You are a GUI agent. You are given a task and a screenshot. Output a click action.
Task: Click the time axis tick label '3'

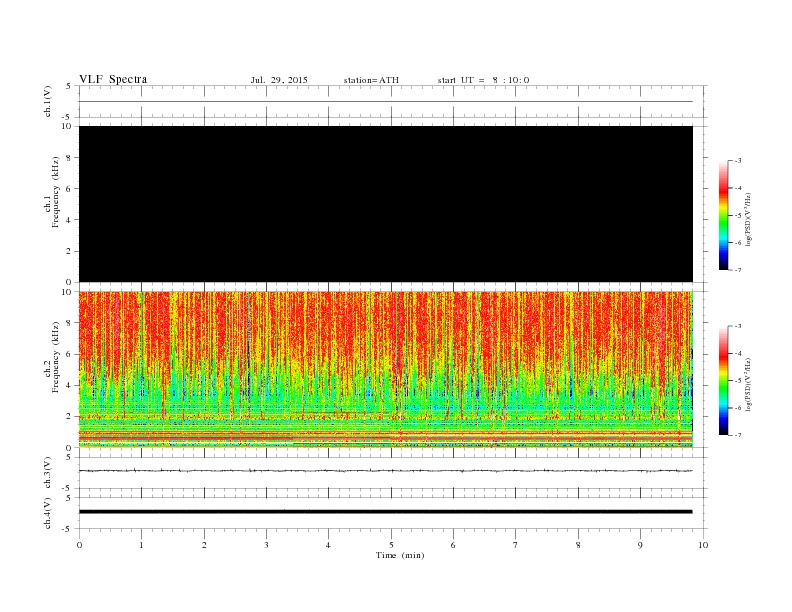click(266, 545)
